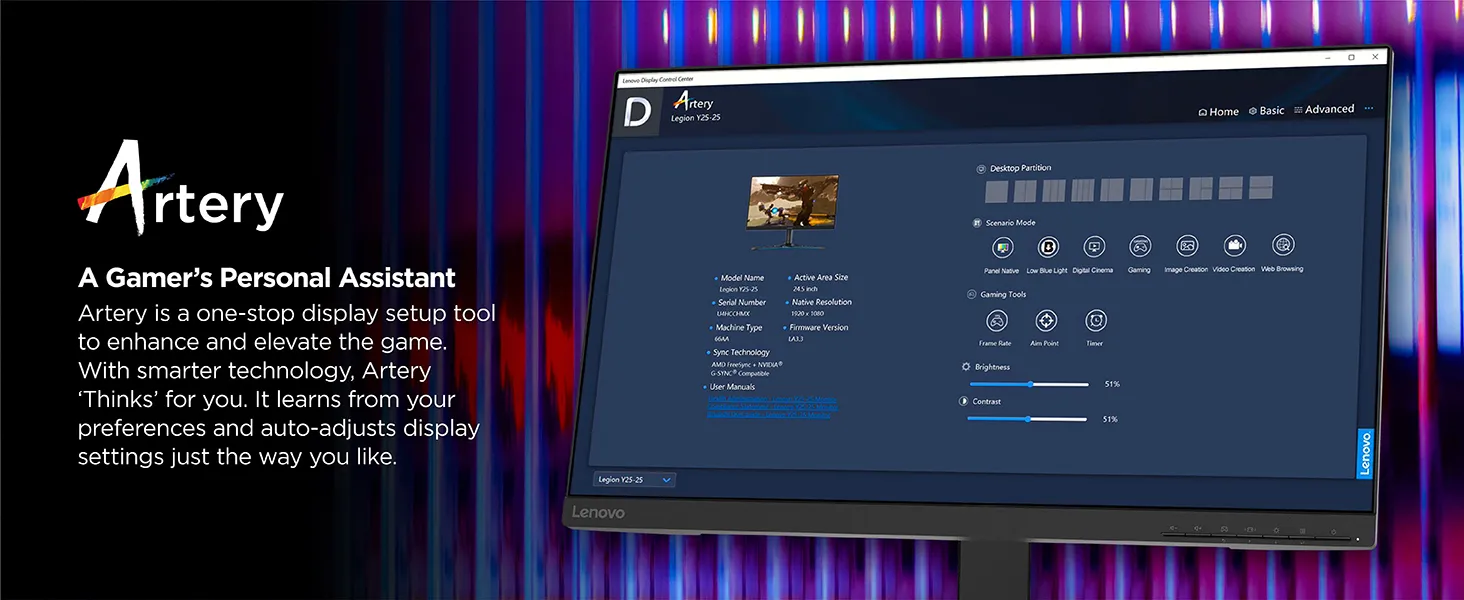1464x600 pixels.
Task: Switch to the Advanced tab
Action: [x=1324, y=109]
